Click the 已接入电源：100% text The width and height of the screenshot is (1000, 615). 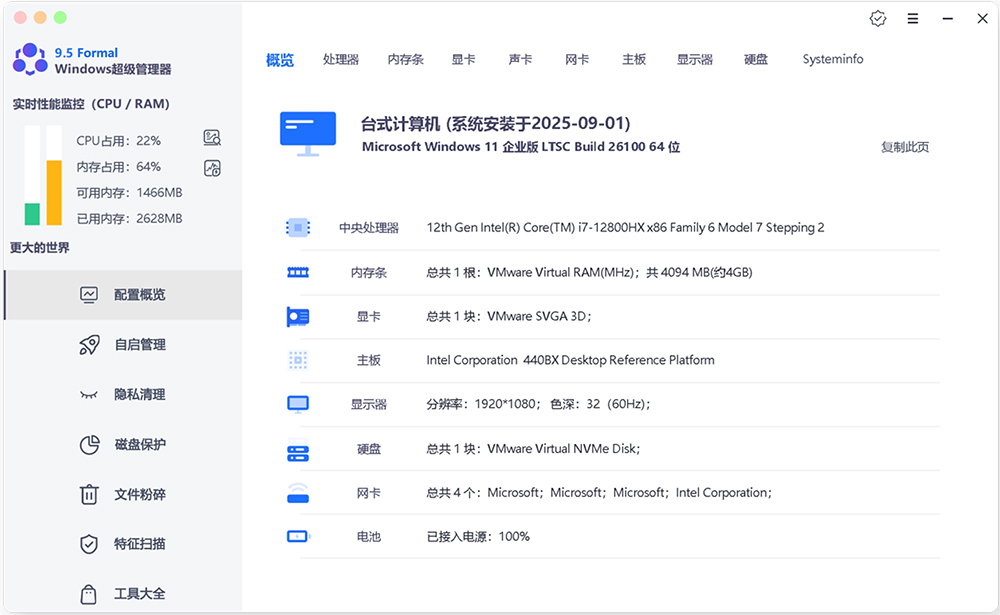click(x=478, y=537)
